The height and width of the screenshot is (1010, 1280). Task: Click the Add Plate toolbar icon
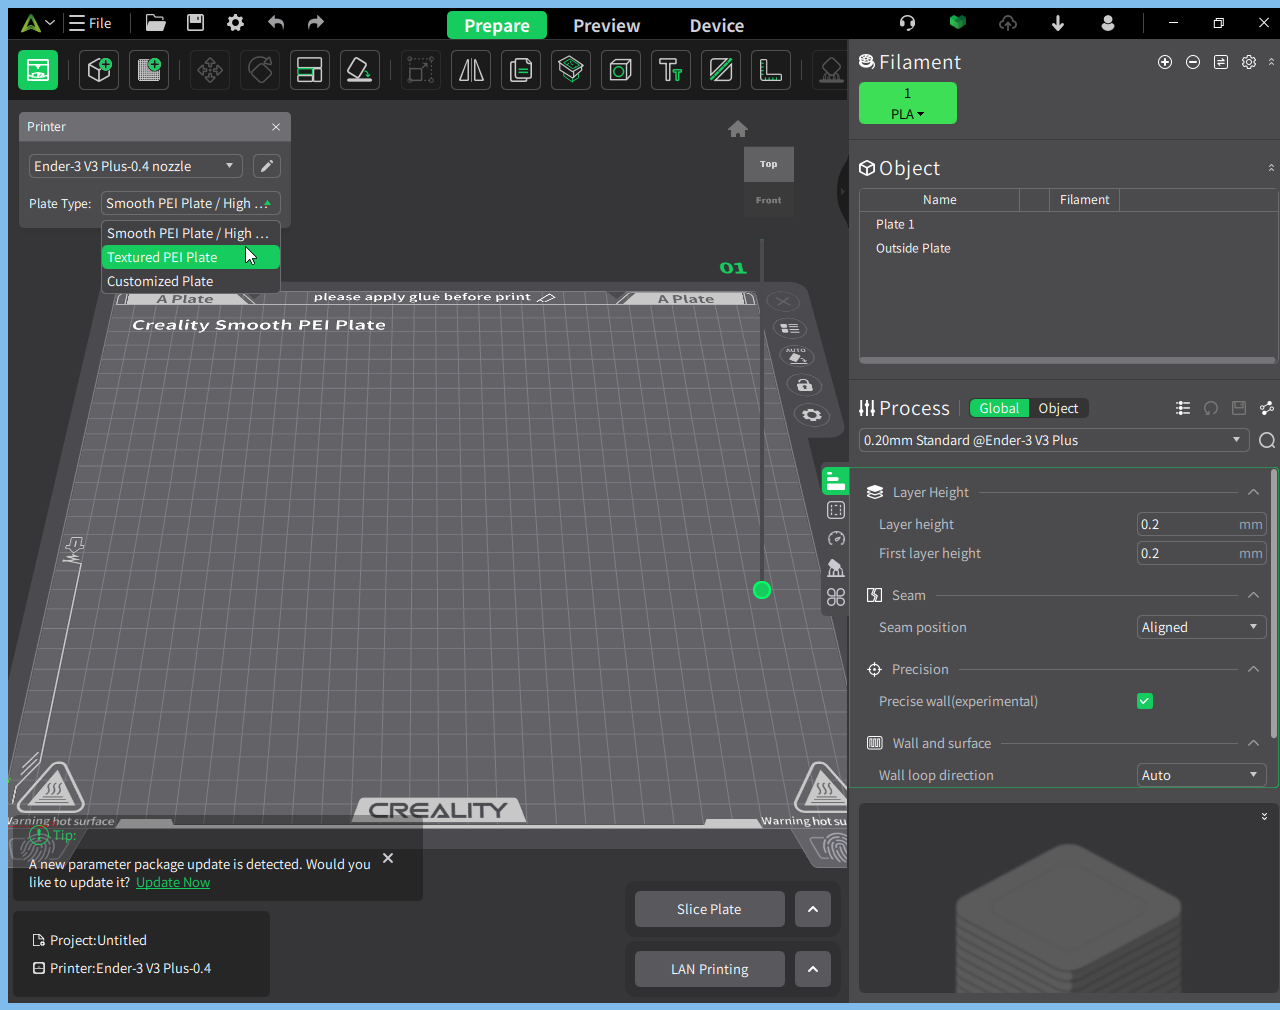[149, 70]
